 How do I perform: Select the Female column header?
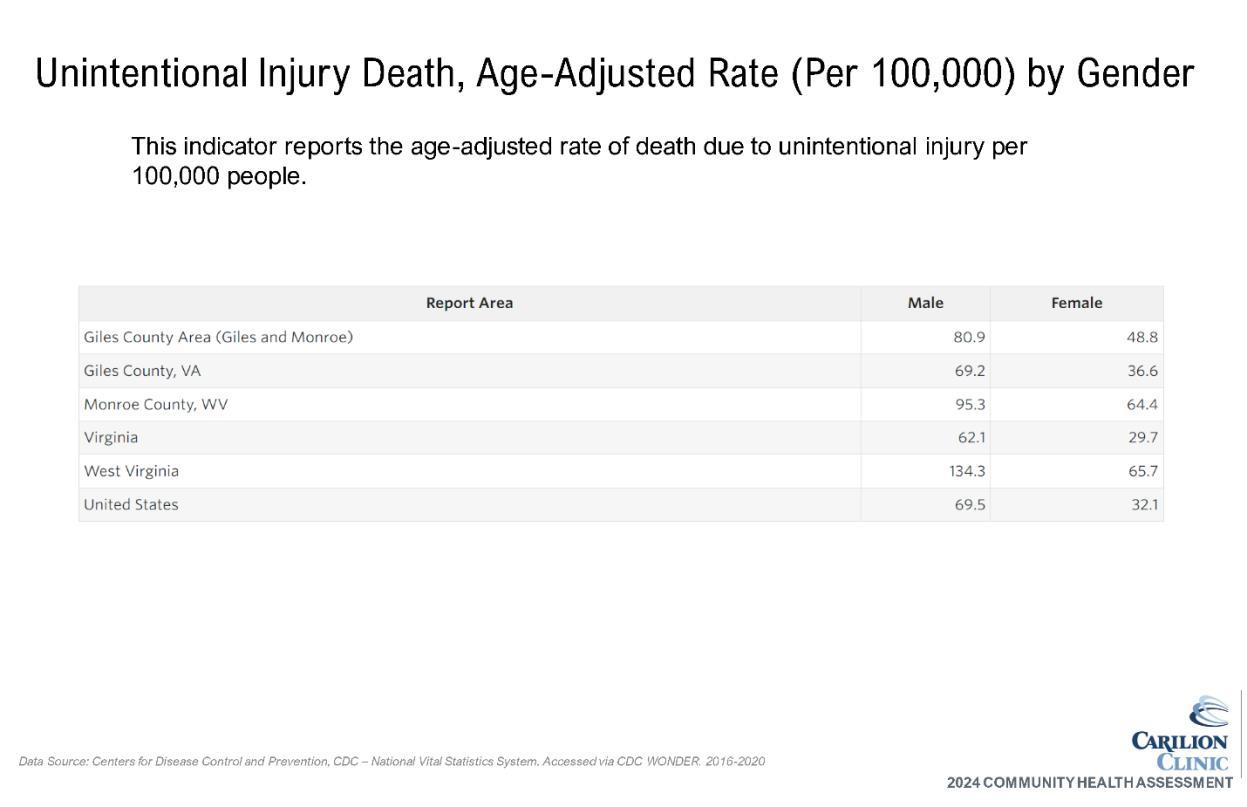(1076, 303)
